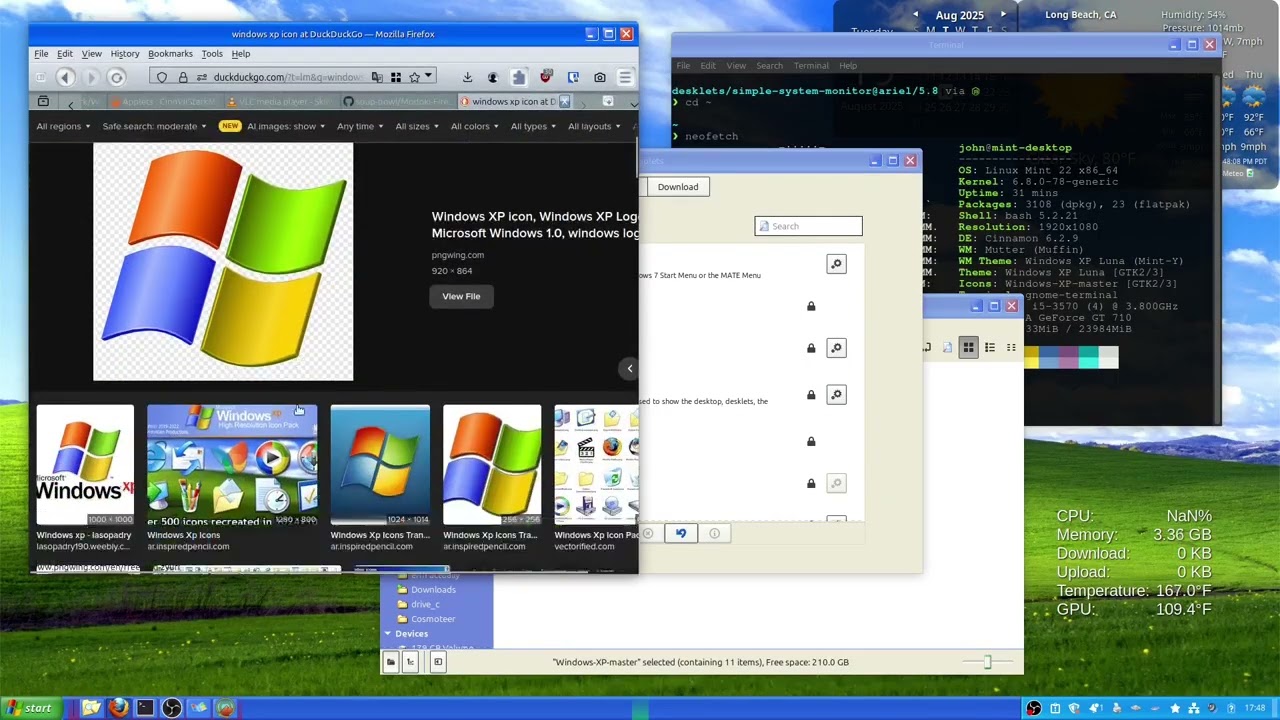
Task: Click the Search field in Applets window
Action: 808,226
